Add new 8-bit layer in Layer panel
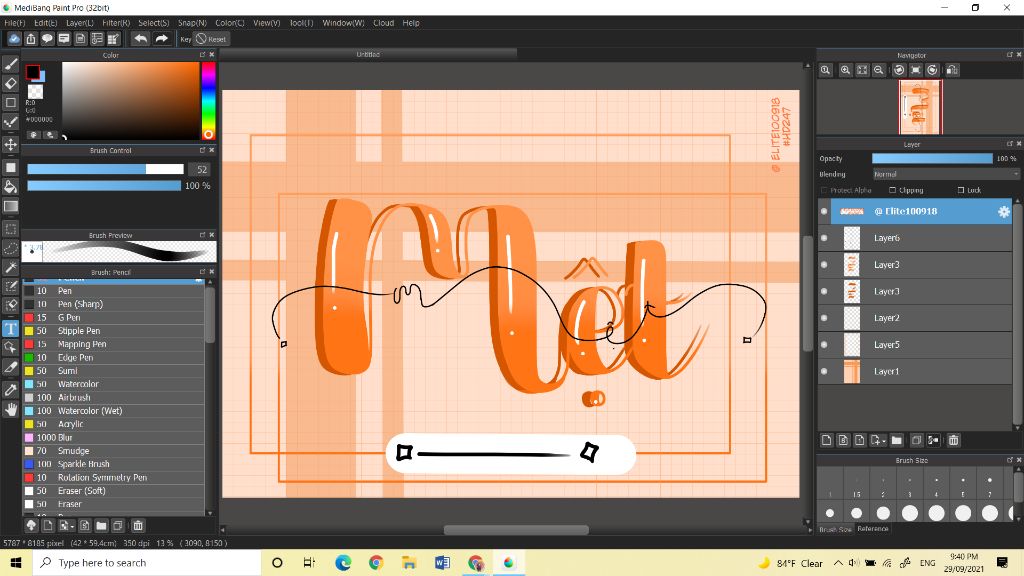This screenshot has height=576, width=1024. click(843, 440)
